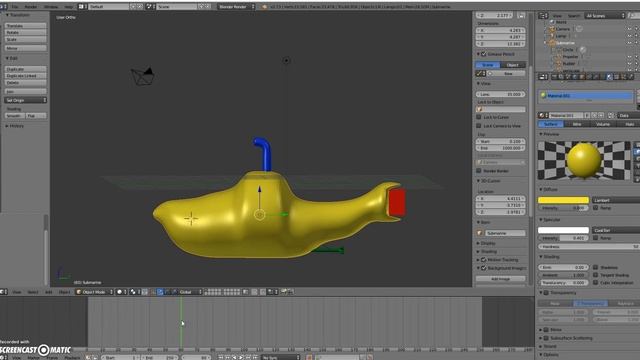The height and width of the screenshot is (360, 640).
Task: Toggle the Render Border checkbox
Action: tap(479, 171)
